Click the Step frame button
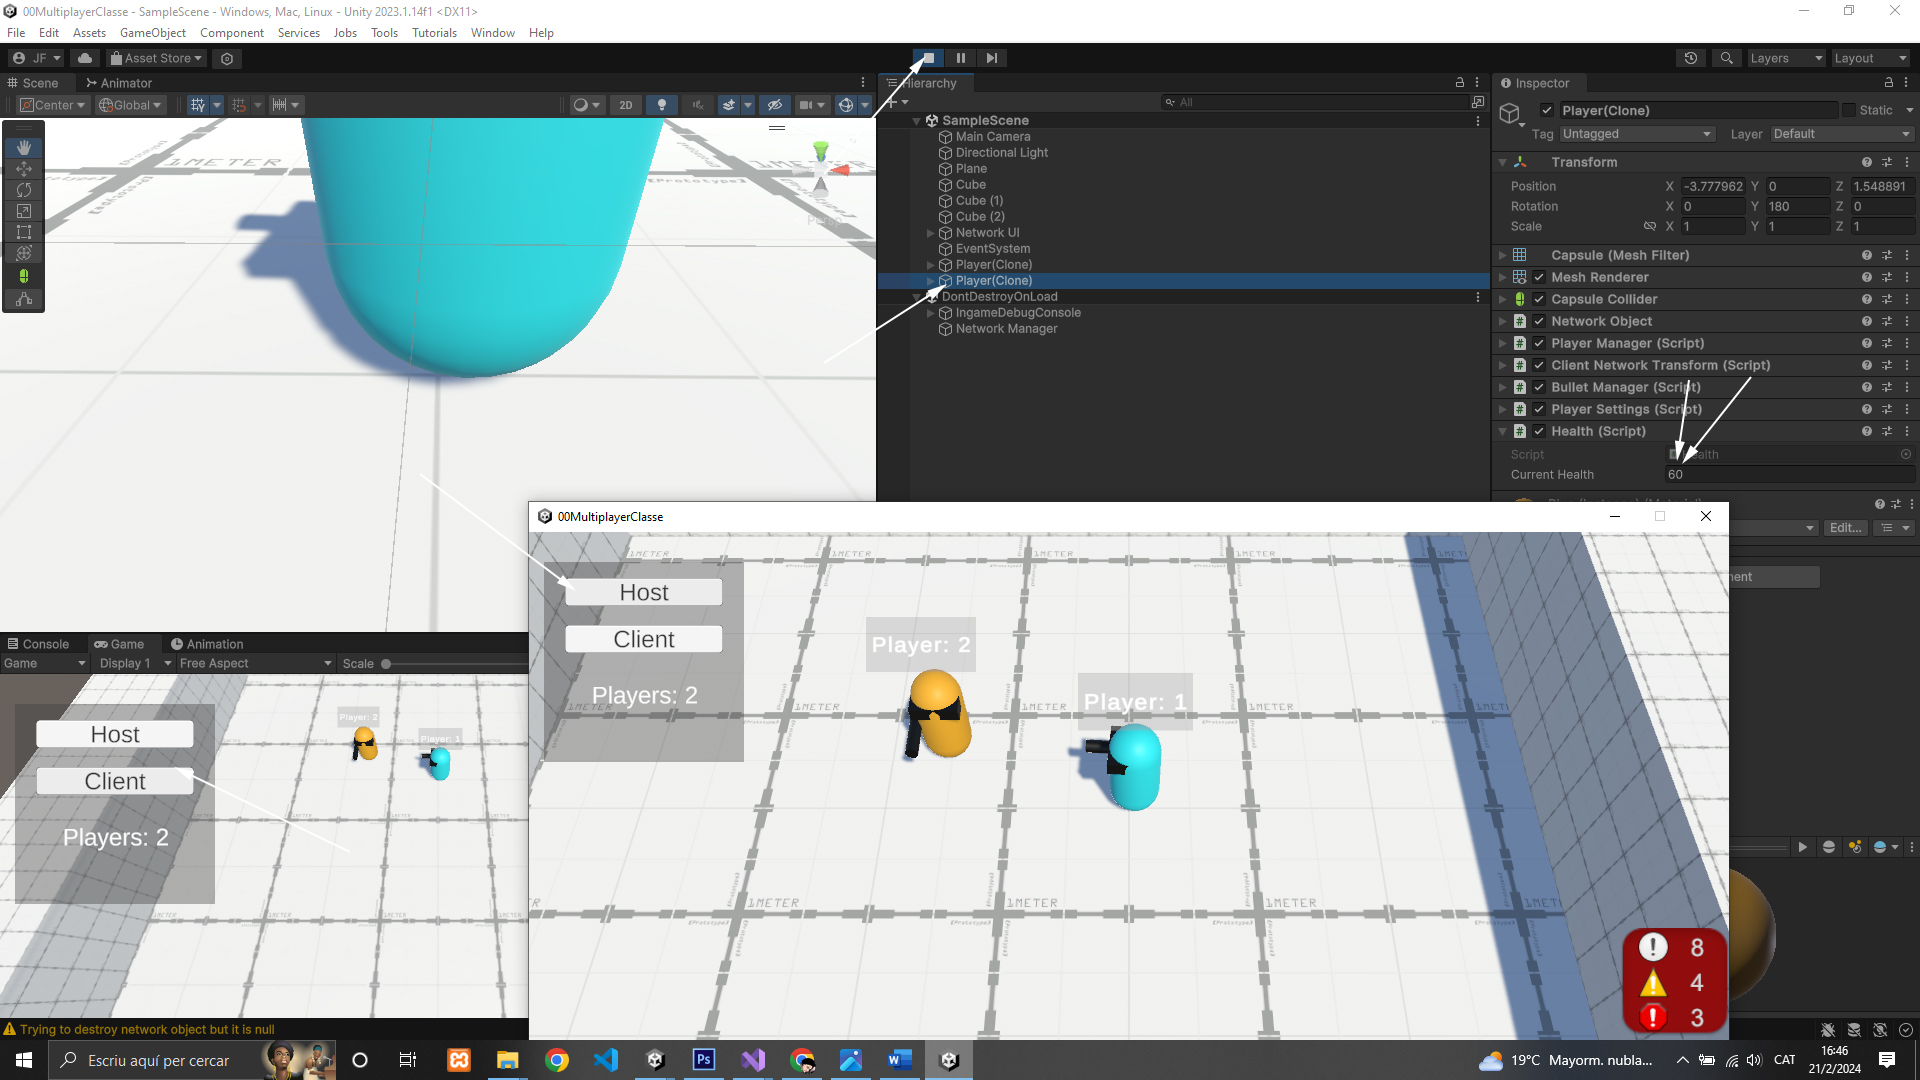This screenshot has width=1920, height=1080. pos(991,58)
